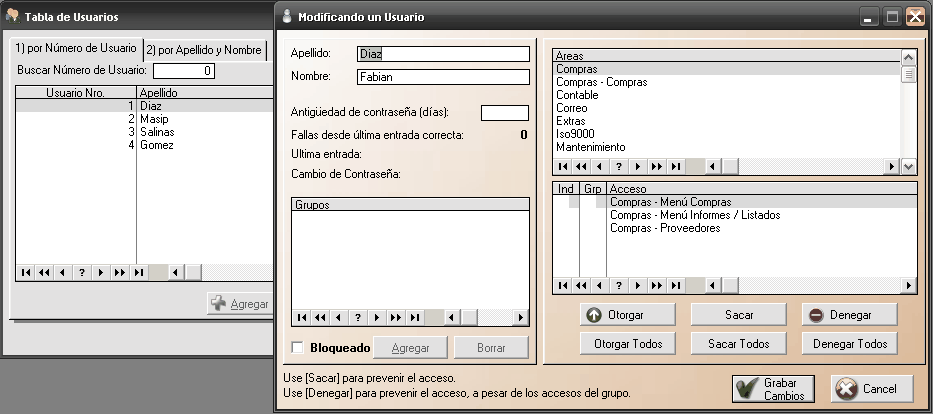Advance to next record in Acceso navigator
This screenshot has height=414, width=933.
point(638,285)
